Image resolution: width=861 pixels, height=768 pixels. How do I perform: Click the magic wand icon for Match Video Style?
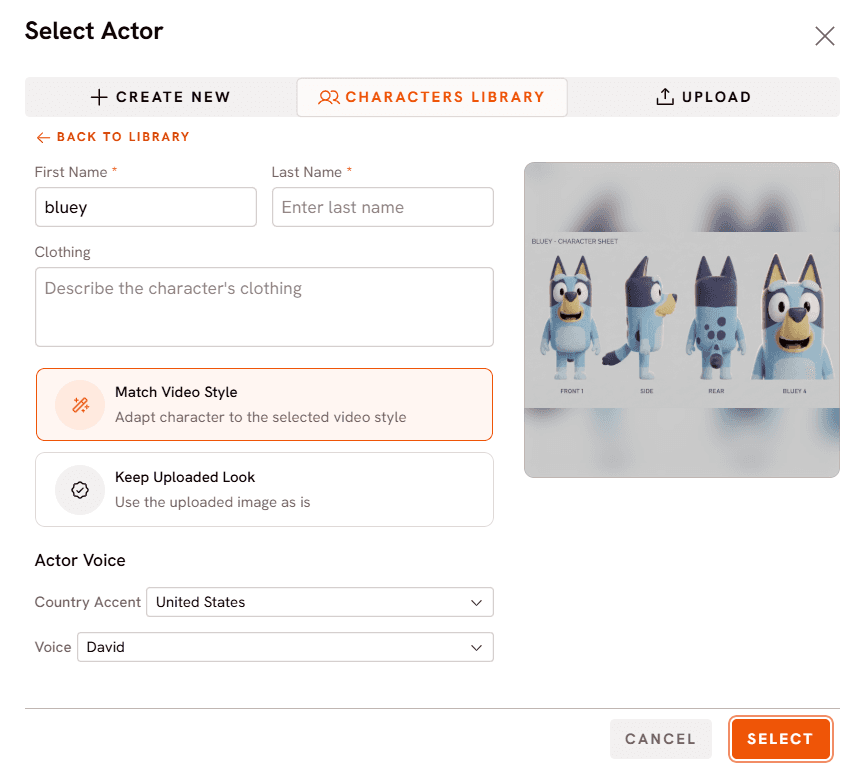(80, 405)
